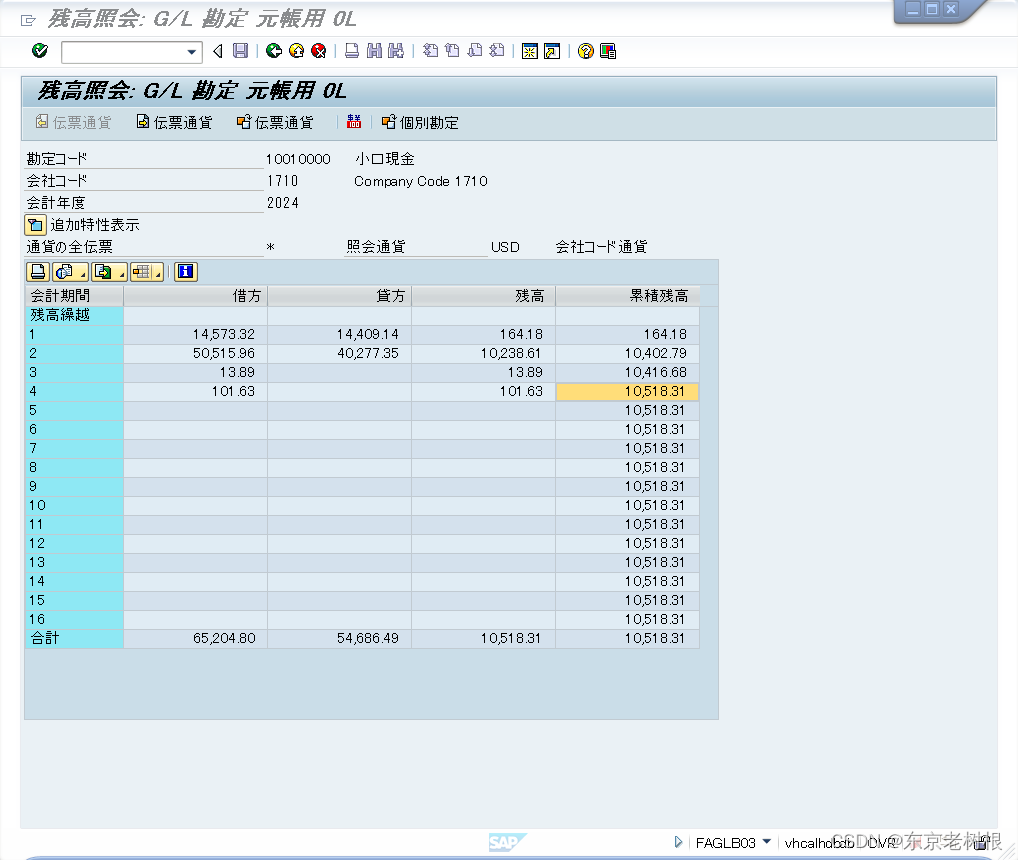
Task: Click highlighted cumulative balance in period 4
Action: pos(628,391)
